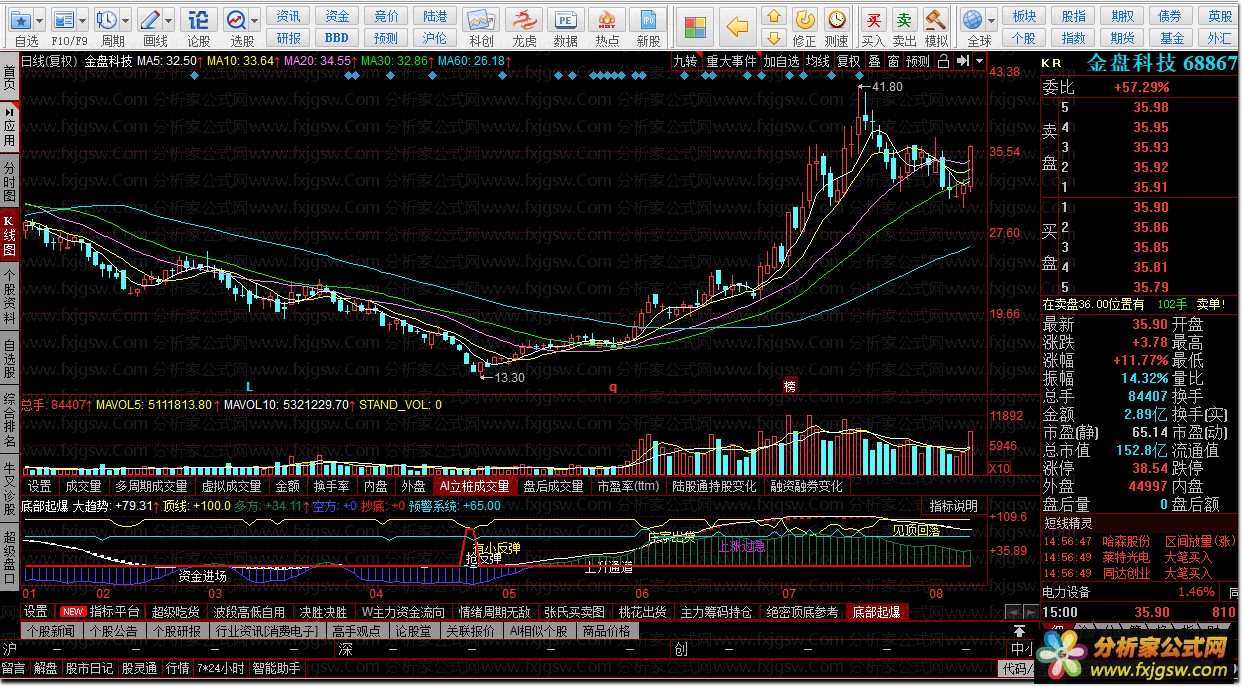Screen dimensions: 1244x687
Task: Open the F10/F9 company info icon
Action: coord(63,20)
